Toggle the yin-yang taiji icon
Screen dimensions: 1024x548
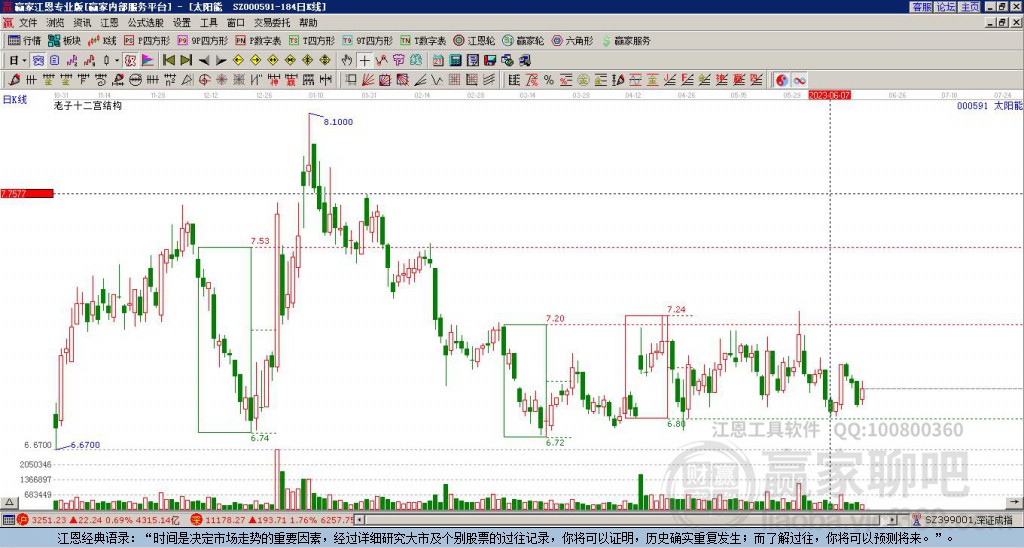(782, 80)
